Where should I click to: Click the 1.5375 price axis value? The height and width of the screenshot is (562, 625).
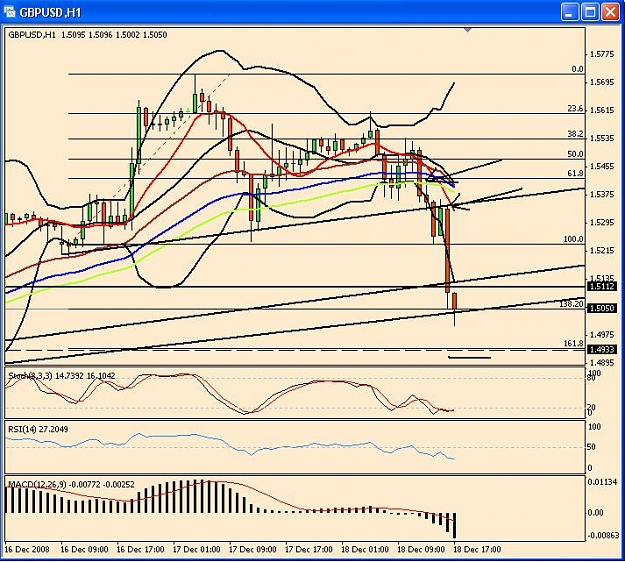click(602, 194)
